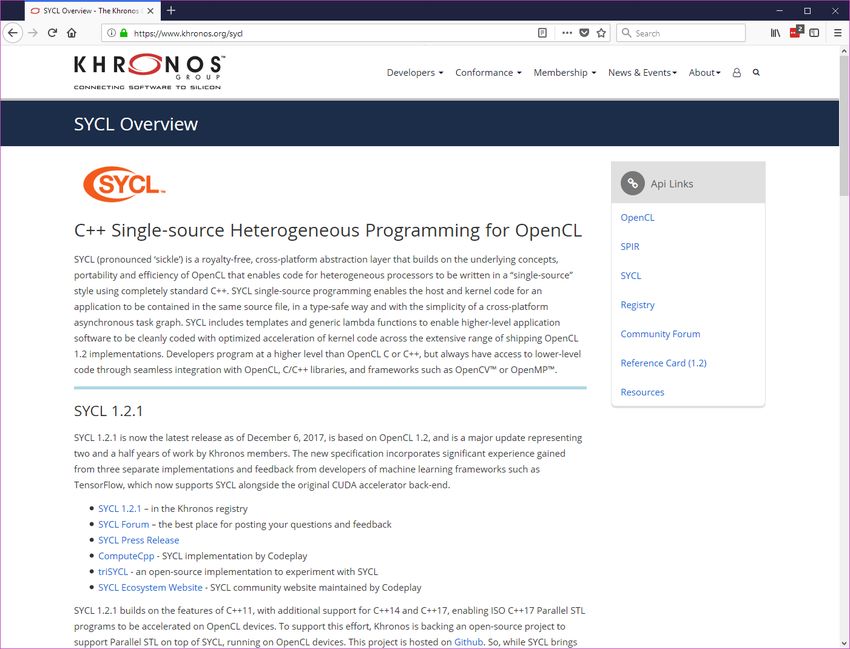Focus the browser Search box

(681, 33)
